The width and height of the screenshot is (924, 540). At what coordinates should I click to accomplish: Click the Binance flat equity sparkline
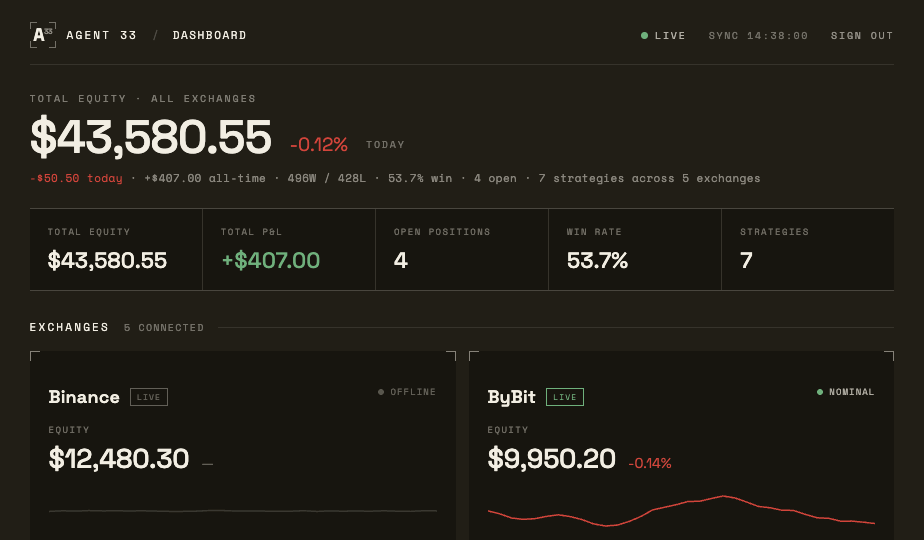(243, 511)
